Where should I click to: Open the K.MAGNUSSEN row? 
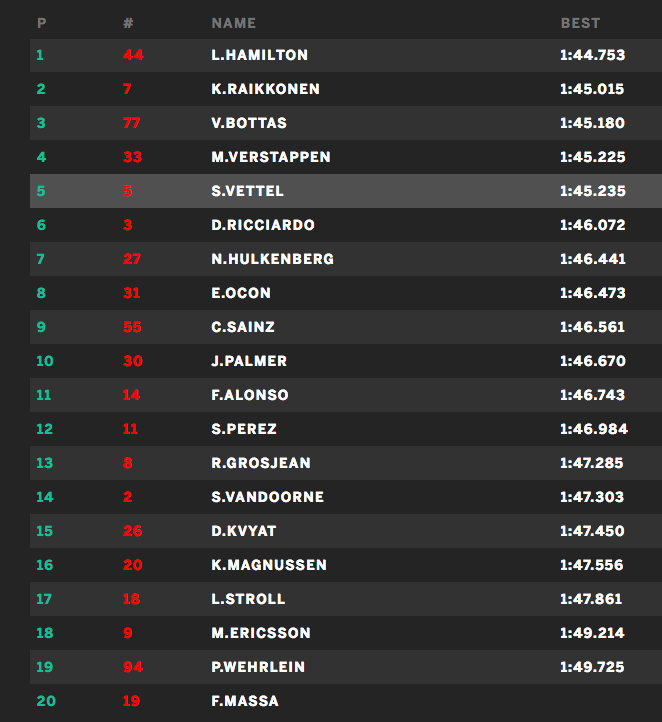coord(268,565)
